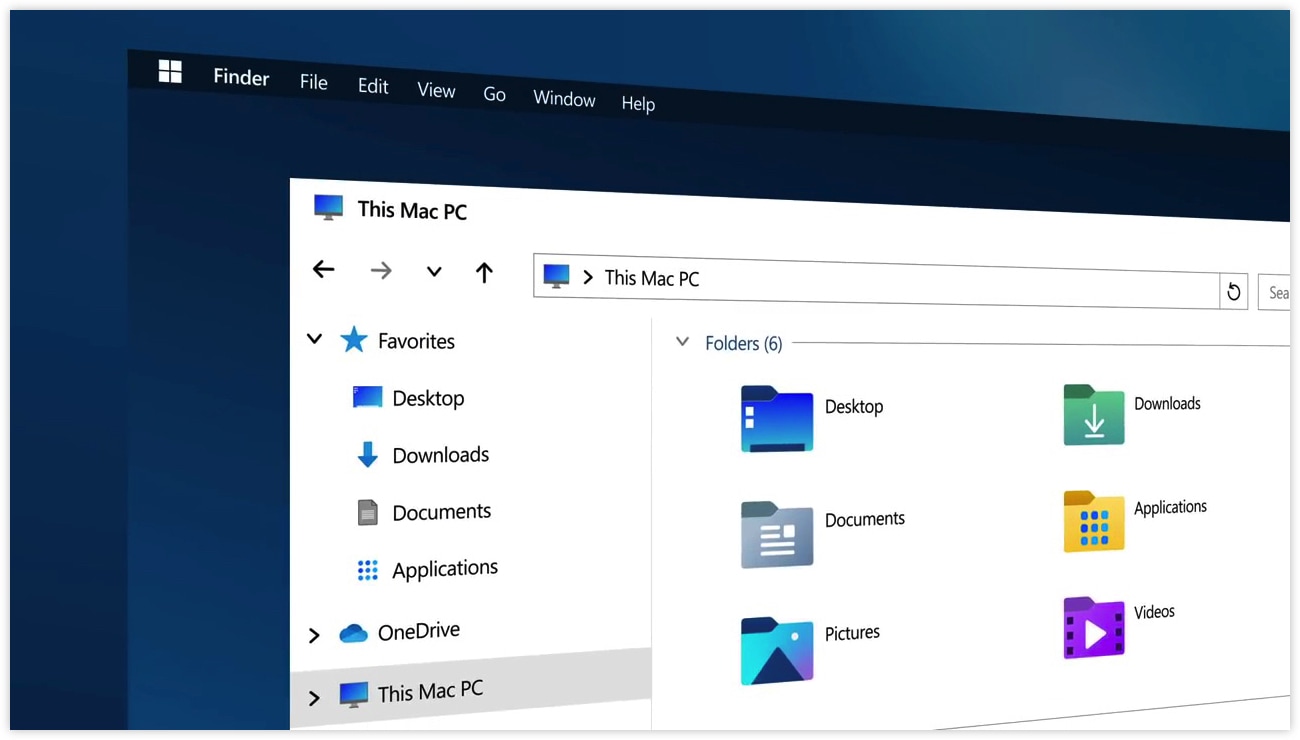Click the Applications folder label
The width and height of the screenshot is (1300, 740).
1170,507
